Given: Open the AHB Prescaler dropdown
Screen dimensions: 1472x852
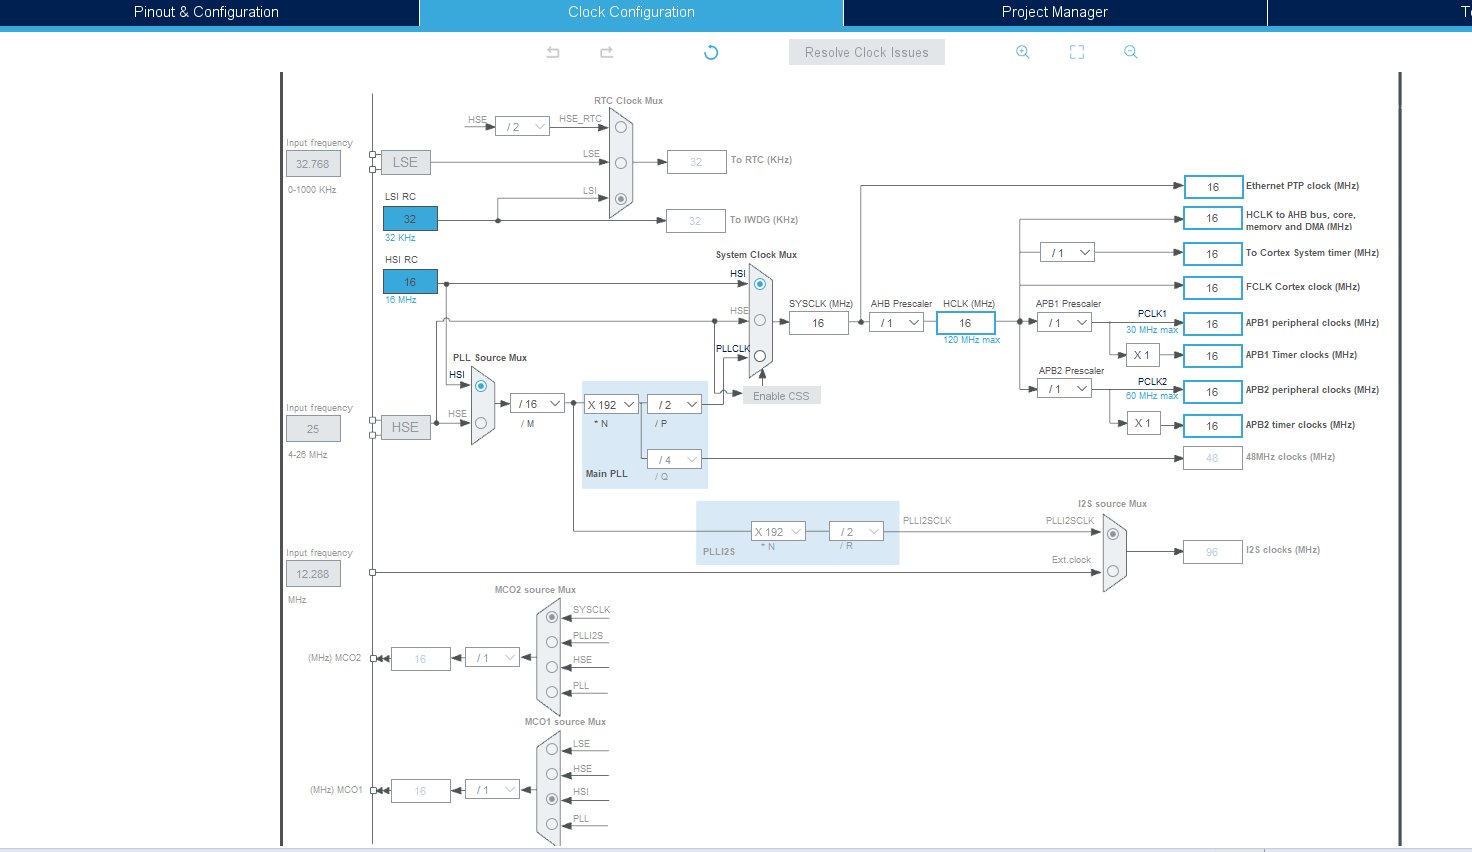Looking at the screenshot, I should tap(896, 323).
